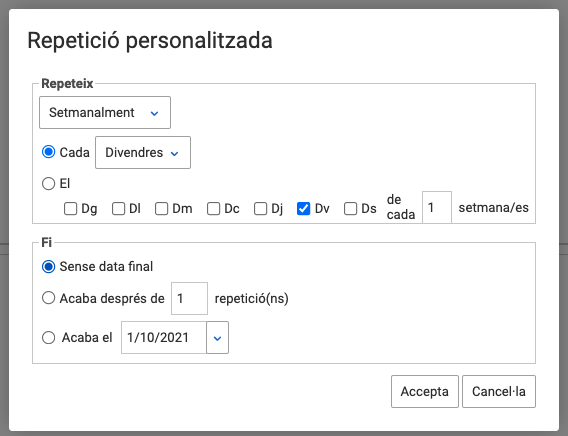
Task: Select the Acaba el radio option
Action: (x=48, y=338)
